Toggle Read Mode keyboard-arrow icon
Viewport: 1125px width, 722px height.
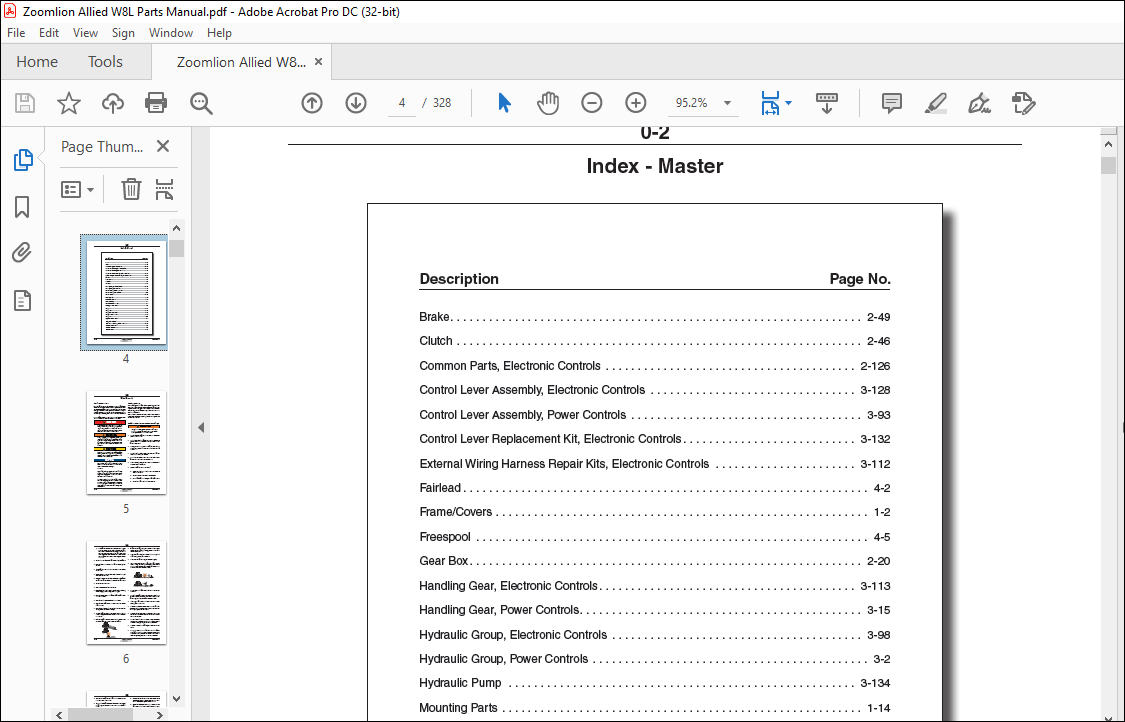pos(827,103)
